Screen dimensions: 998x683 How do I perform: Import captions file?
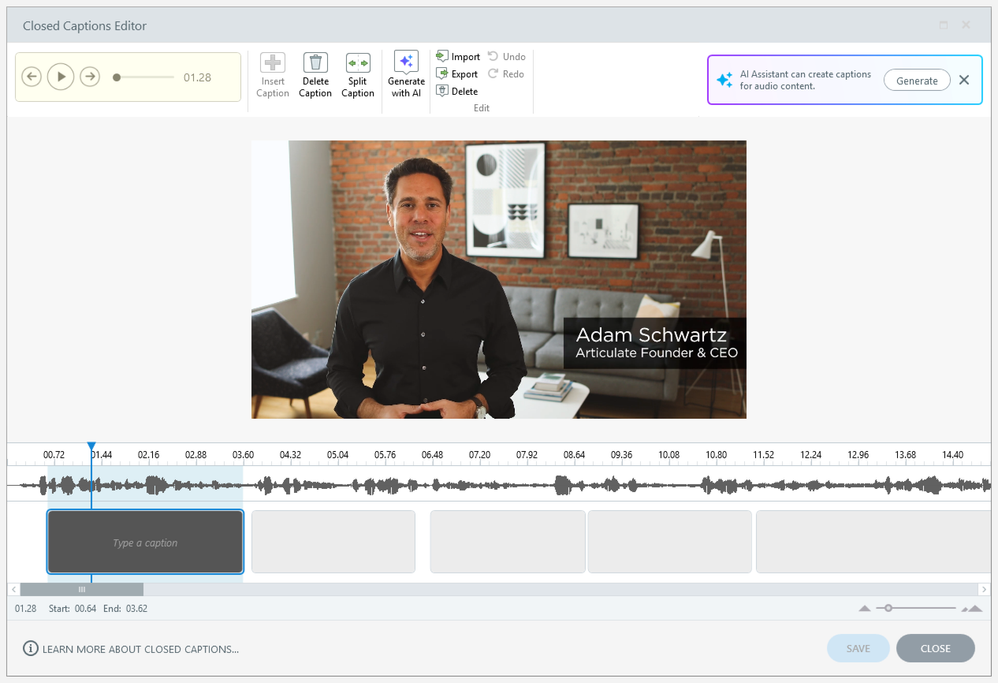point(458,57)
